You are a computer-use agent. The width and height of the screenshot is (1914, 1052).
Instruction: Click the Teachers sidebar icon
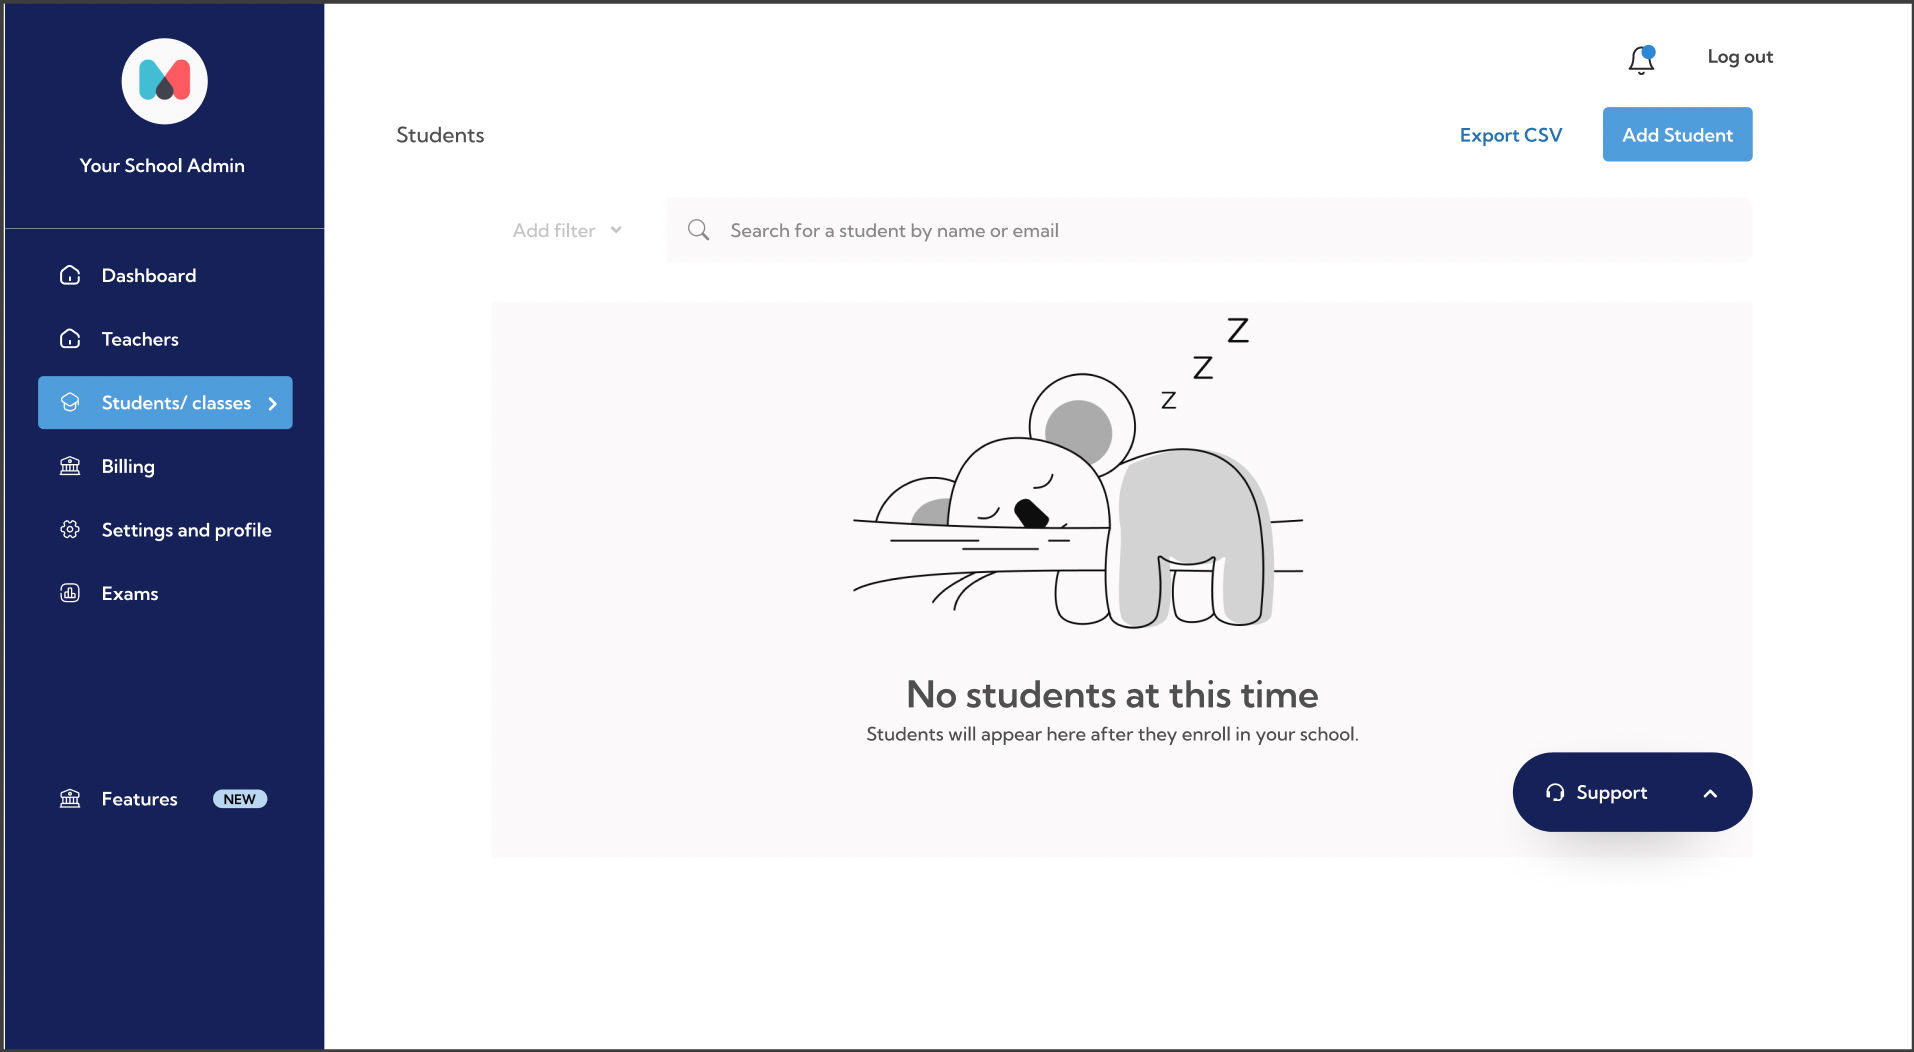tap(70, 339)
